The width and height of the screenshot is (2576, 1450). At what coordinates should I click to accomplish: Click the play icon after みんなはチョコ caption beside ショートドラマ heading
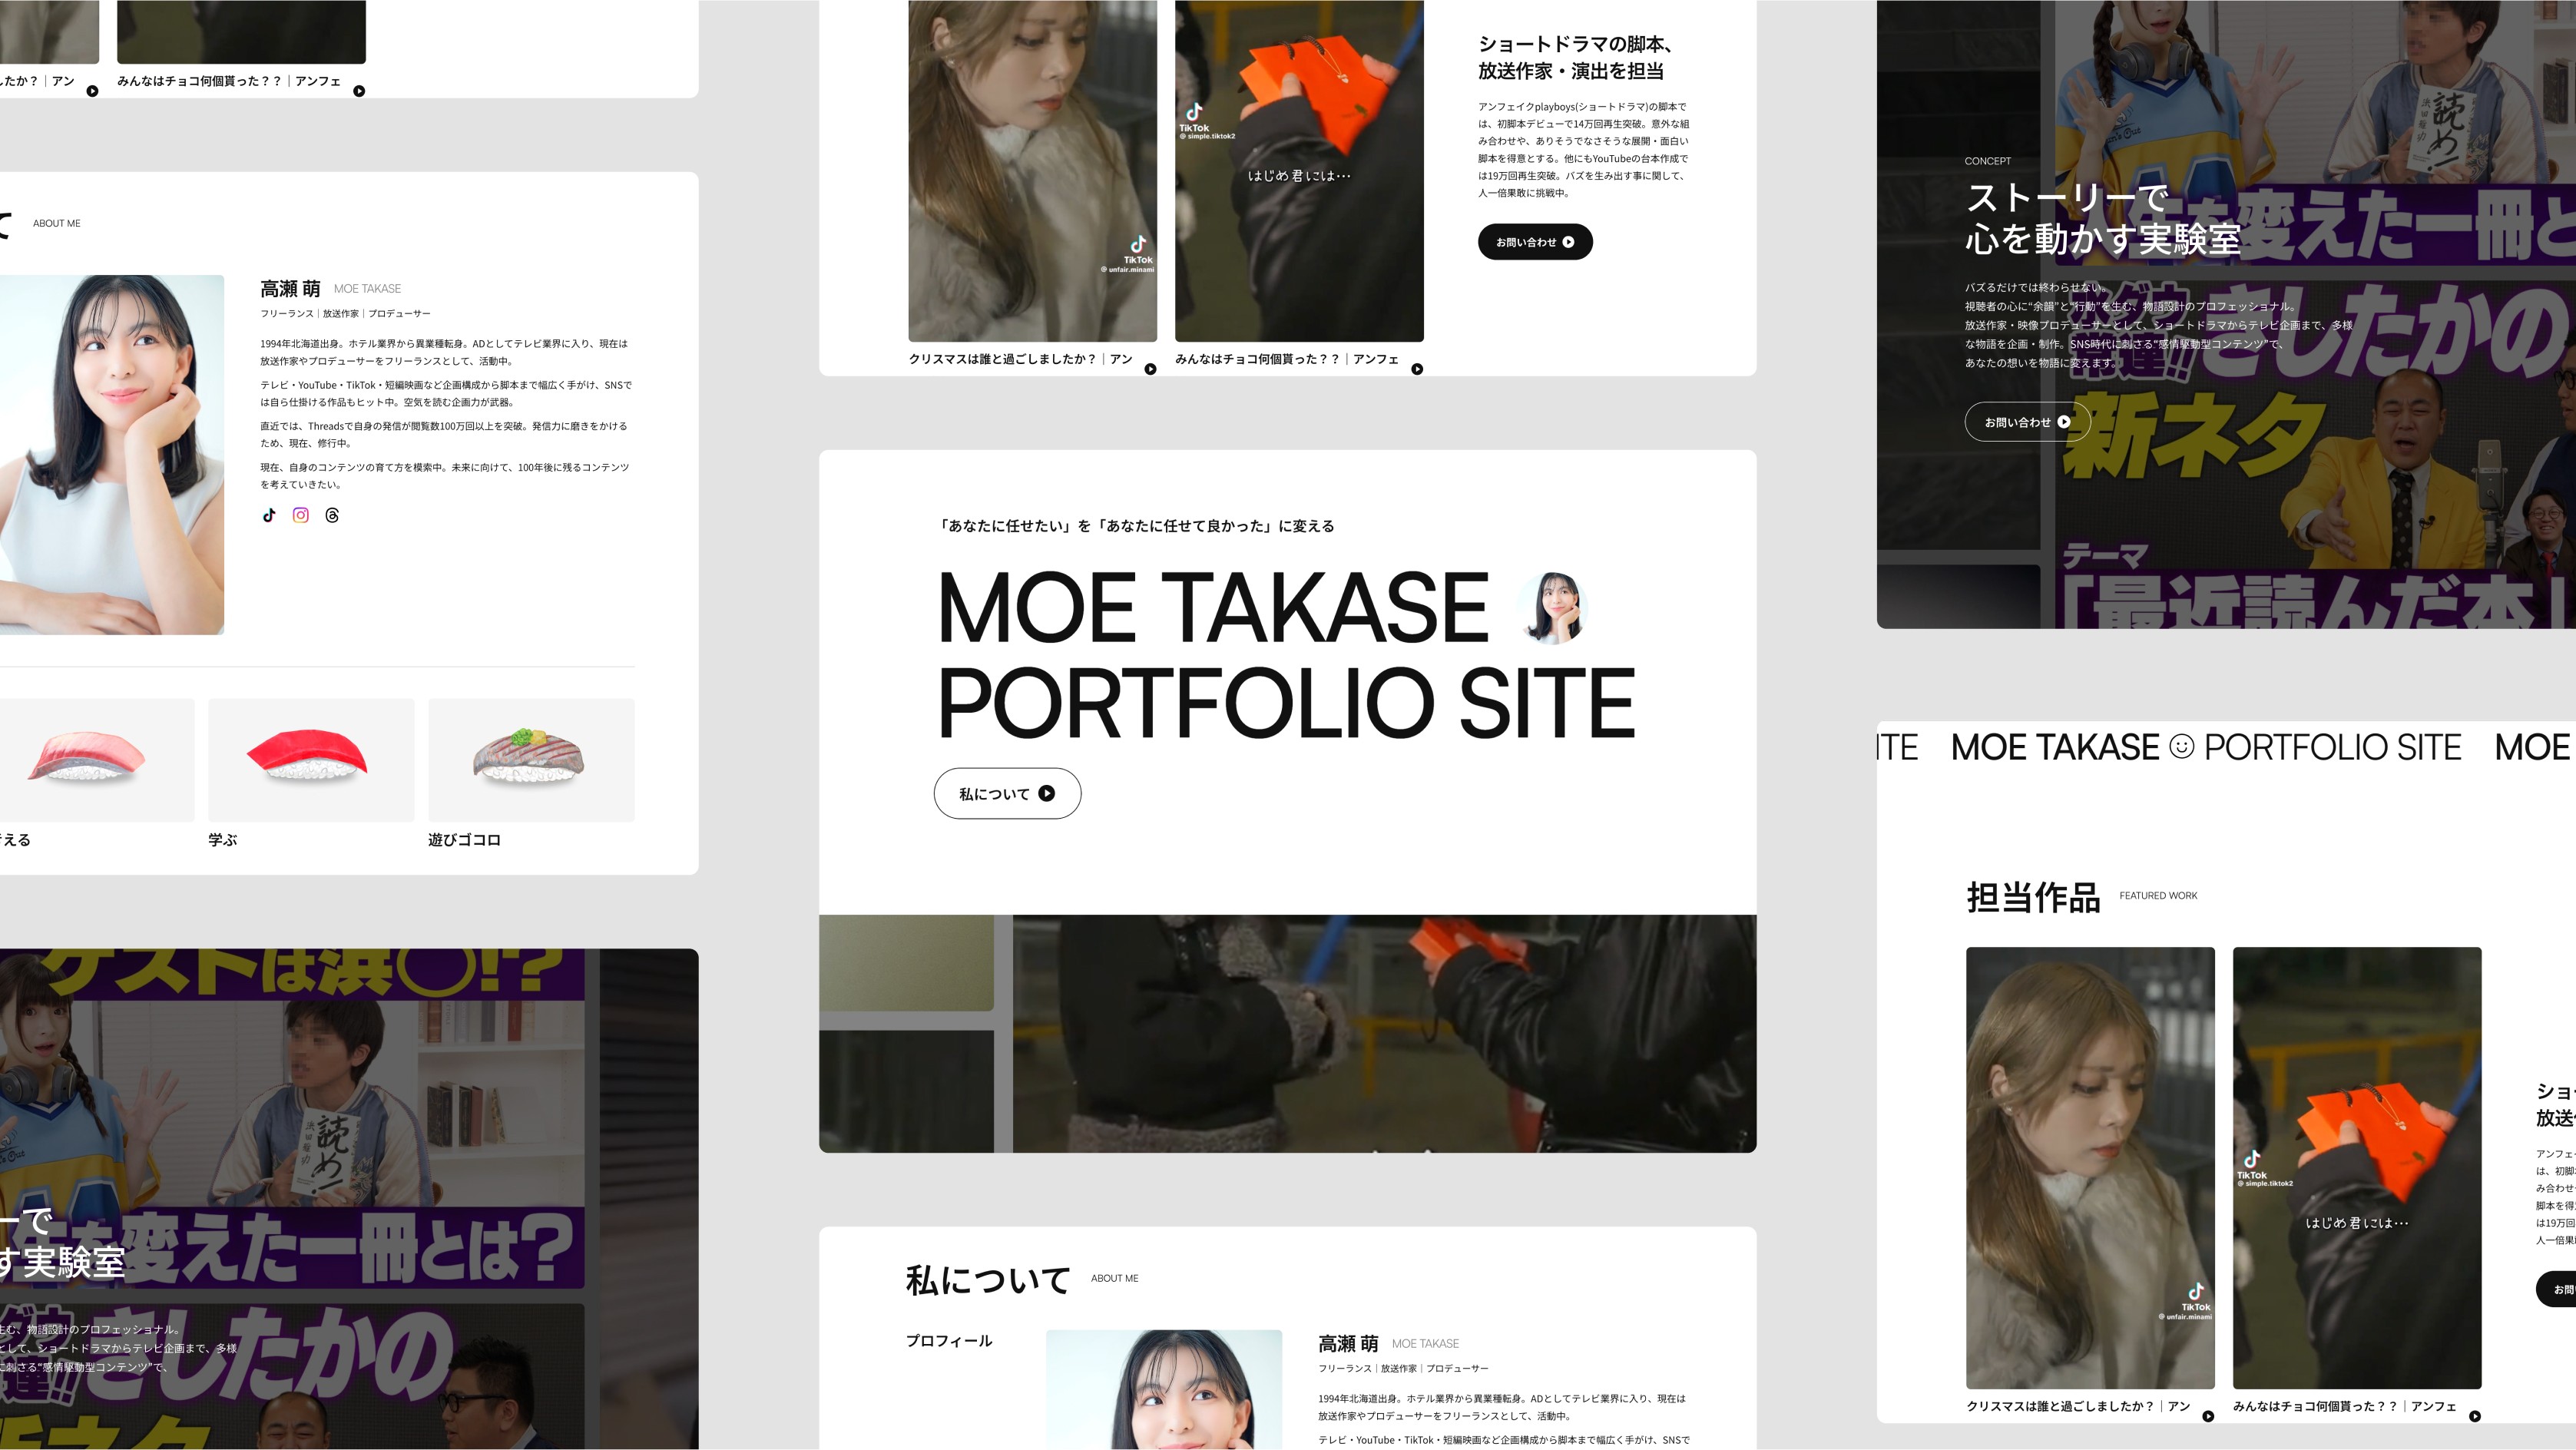[1417, 369]
